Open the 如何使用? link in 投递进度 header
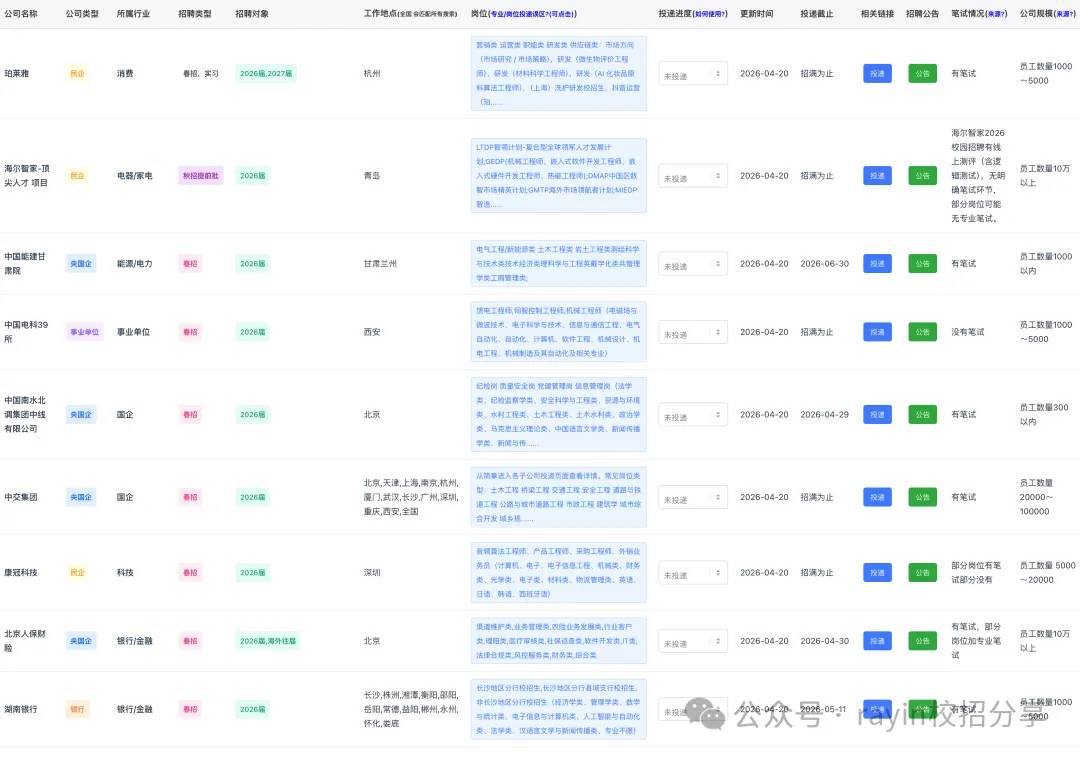The width and height of the screenshot is (1080, 757). (x=709, y=14)
